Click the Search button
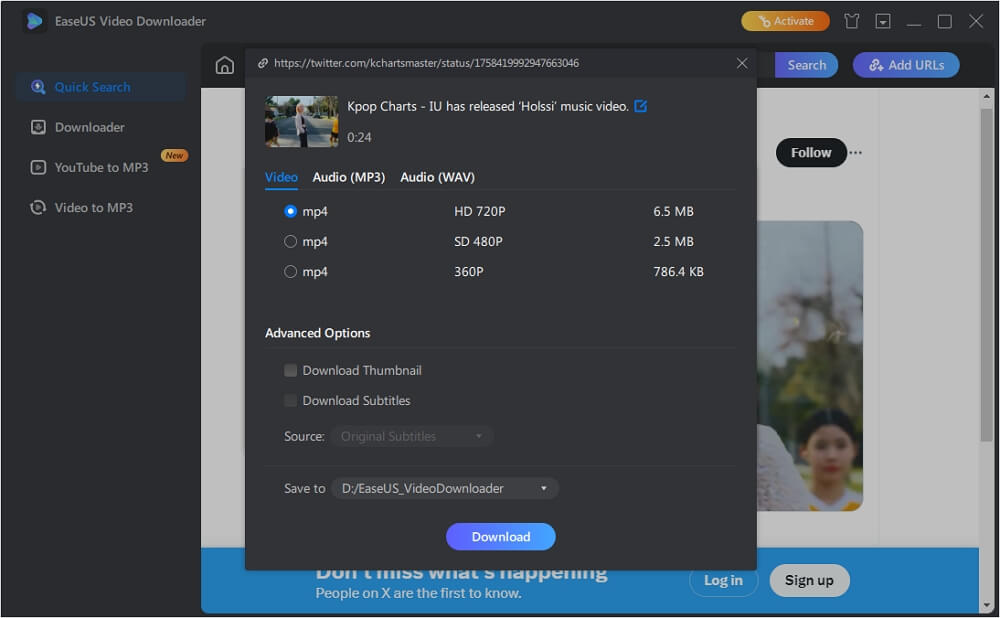Viewport: 1000px width, 618px height. 806,65
